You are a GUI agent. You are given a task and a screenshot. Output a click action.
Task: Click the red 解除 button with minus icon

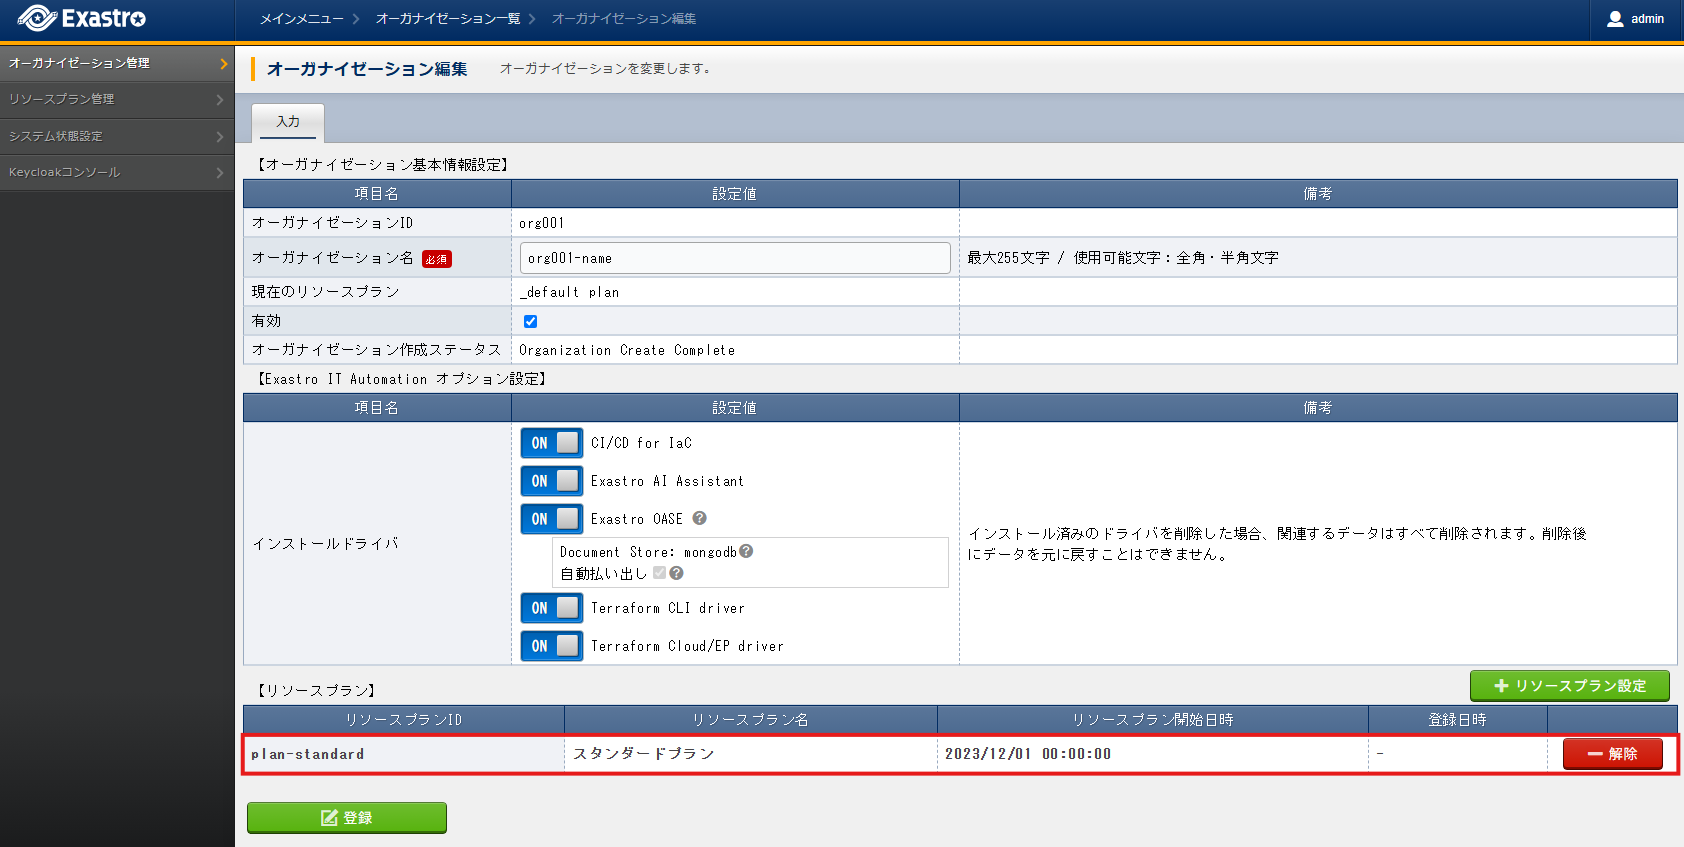(1612, 754)
